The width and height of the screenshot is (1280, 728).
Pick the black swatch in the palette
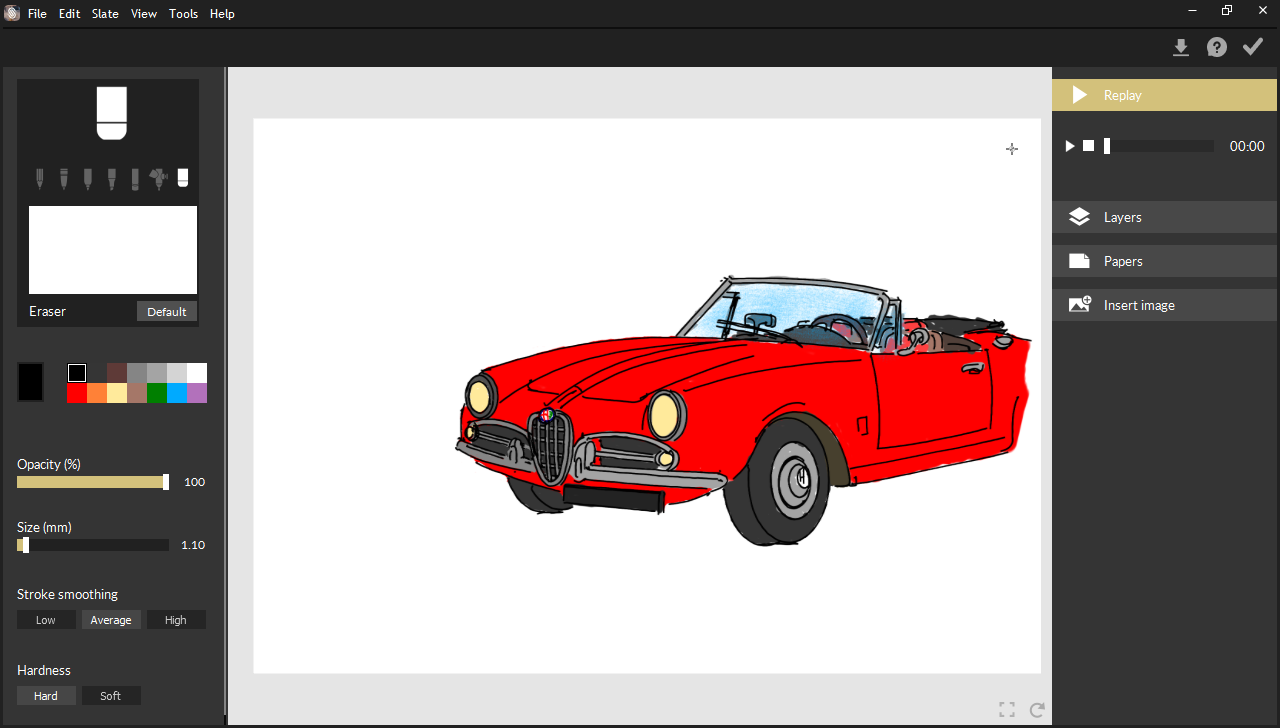coord(77,373)
